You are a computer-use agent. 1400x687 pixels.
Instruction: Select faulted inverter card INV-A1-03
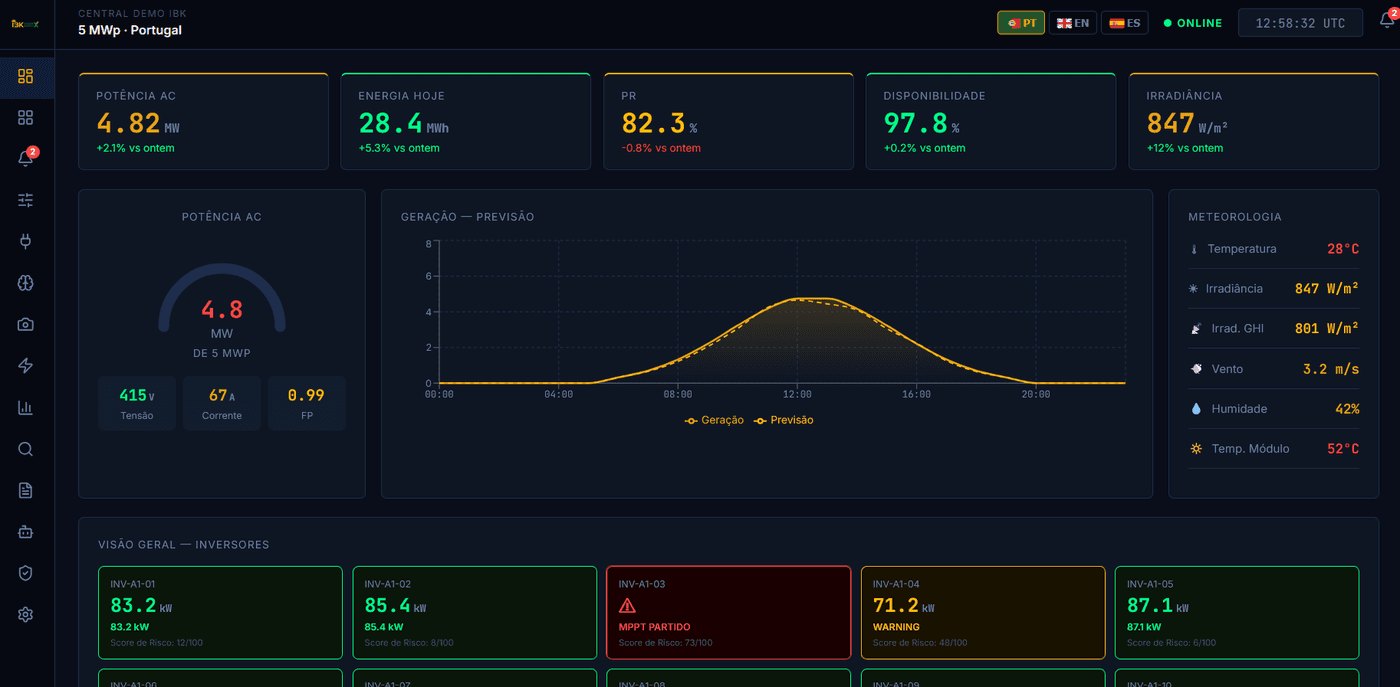click(728, 613)
